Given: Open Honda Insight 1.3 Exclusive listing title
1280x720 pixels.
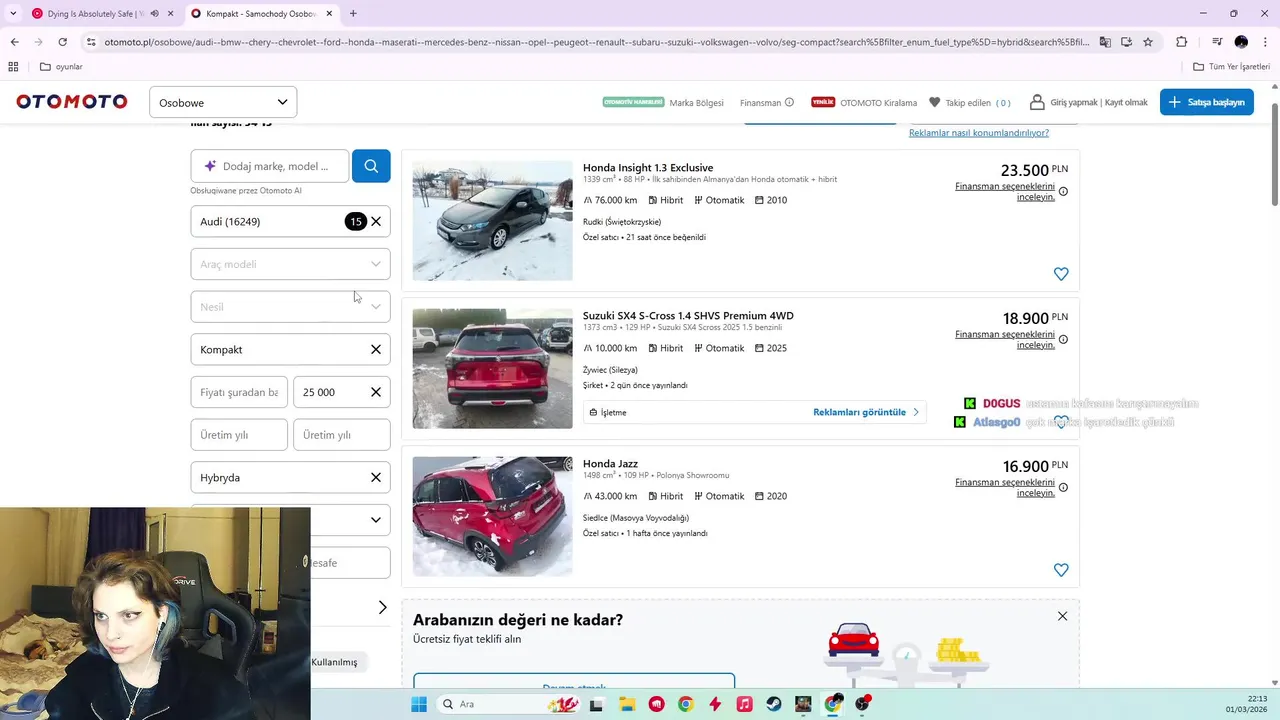Looking at the screenshot, I should 648,168.
